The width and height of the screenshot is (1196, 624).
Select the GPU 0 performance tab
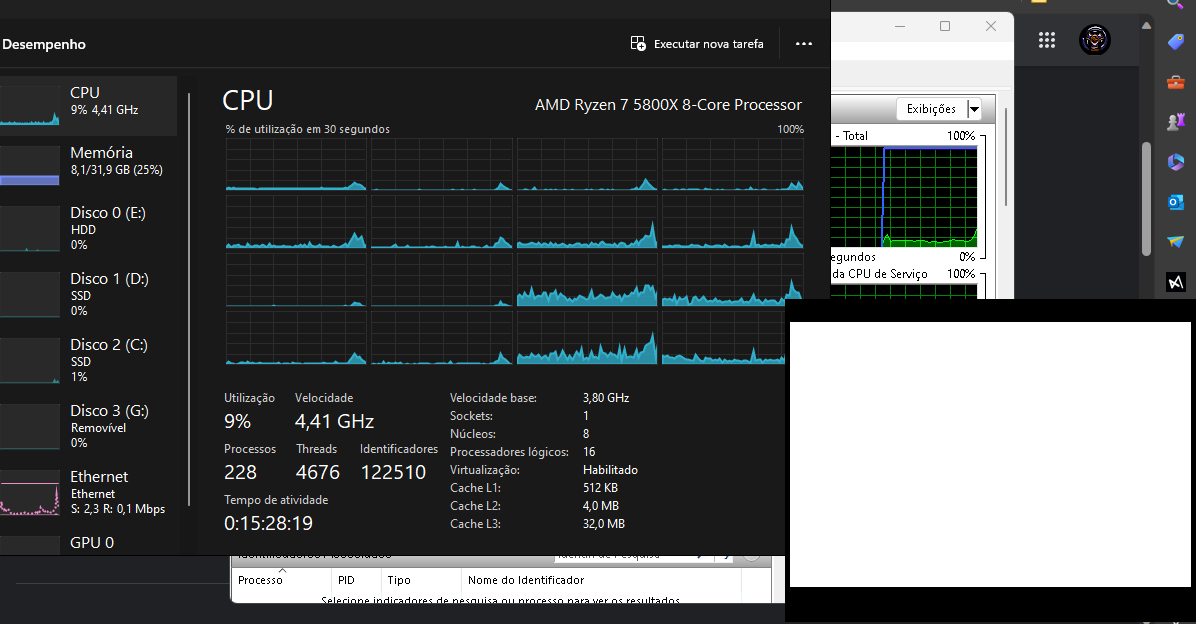pyautogui.click(x=89, y=542)
